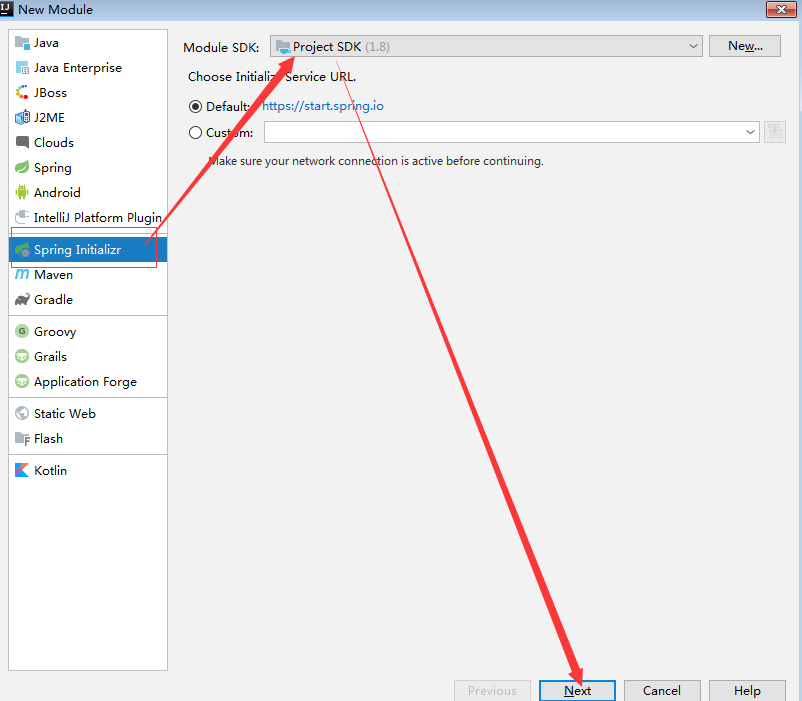Viewport: 802px width, 701px height.
Task: Click the IntelliJ logo in the title bar
Action: [x=6, y=9]
